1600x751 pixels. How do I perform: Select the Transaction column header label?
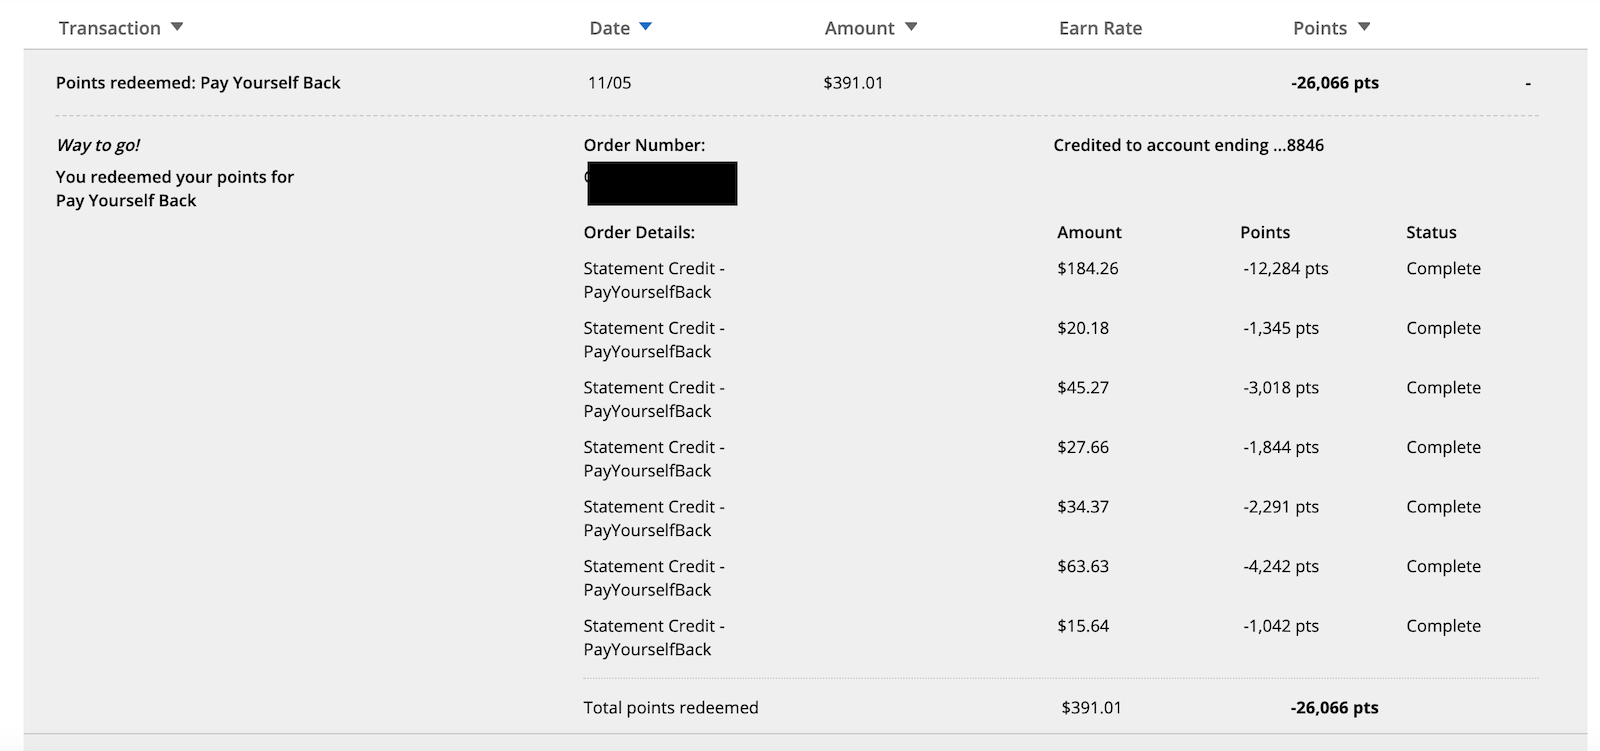[x=109, y=28]
